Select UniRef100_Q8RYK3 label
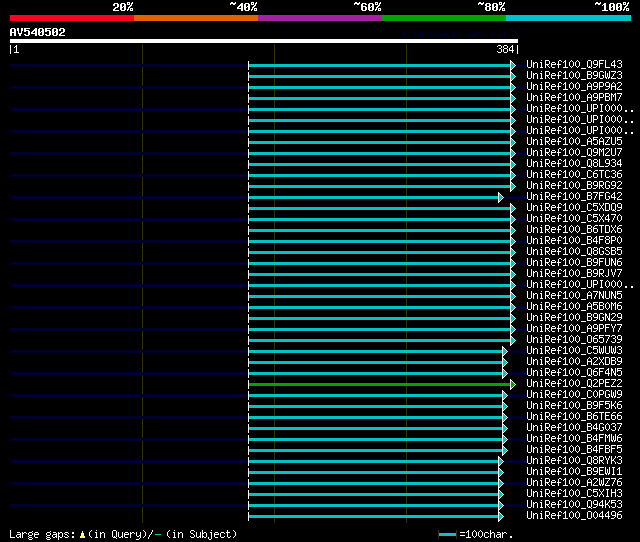Screen dimensions: 640x542 (574, 461)
